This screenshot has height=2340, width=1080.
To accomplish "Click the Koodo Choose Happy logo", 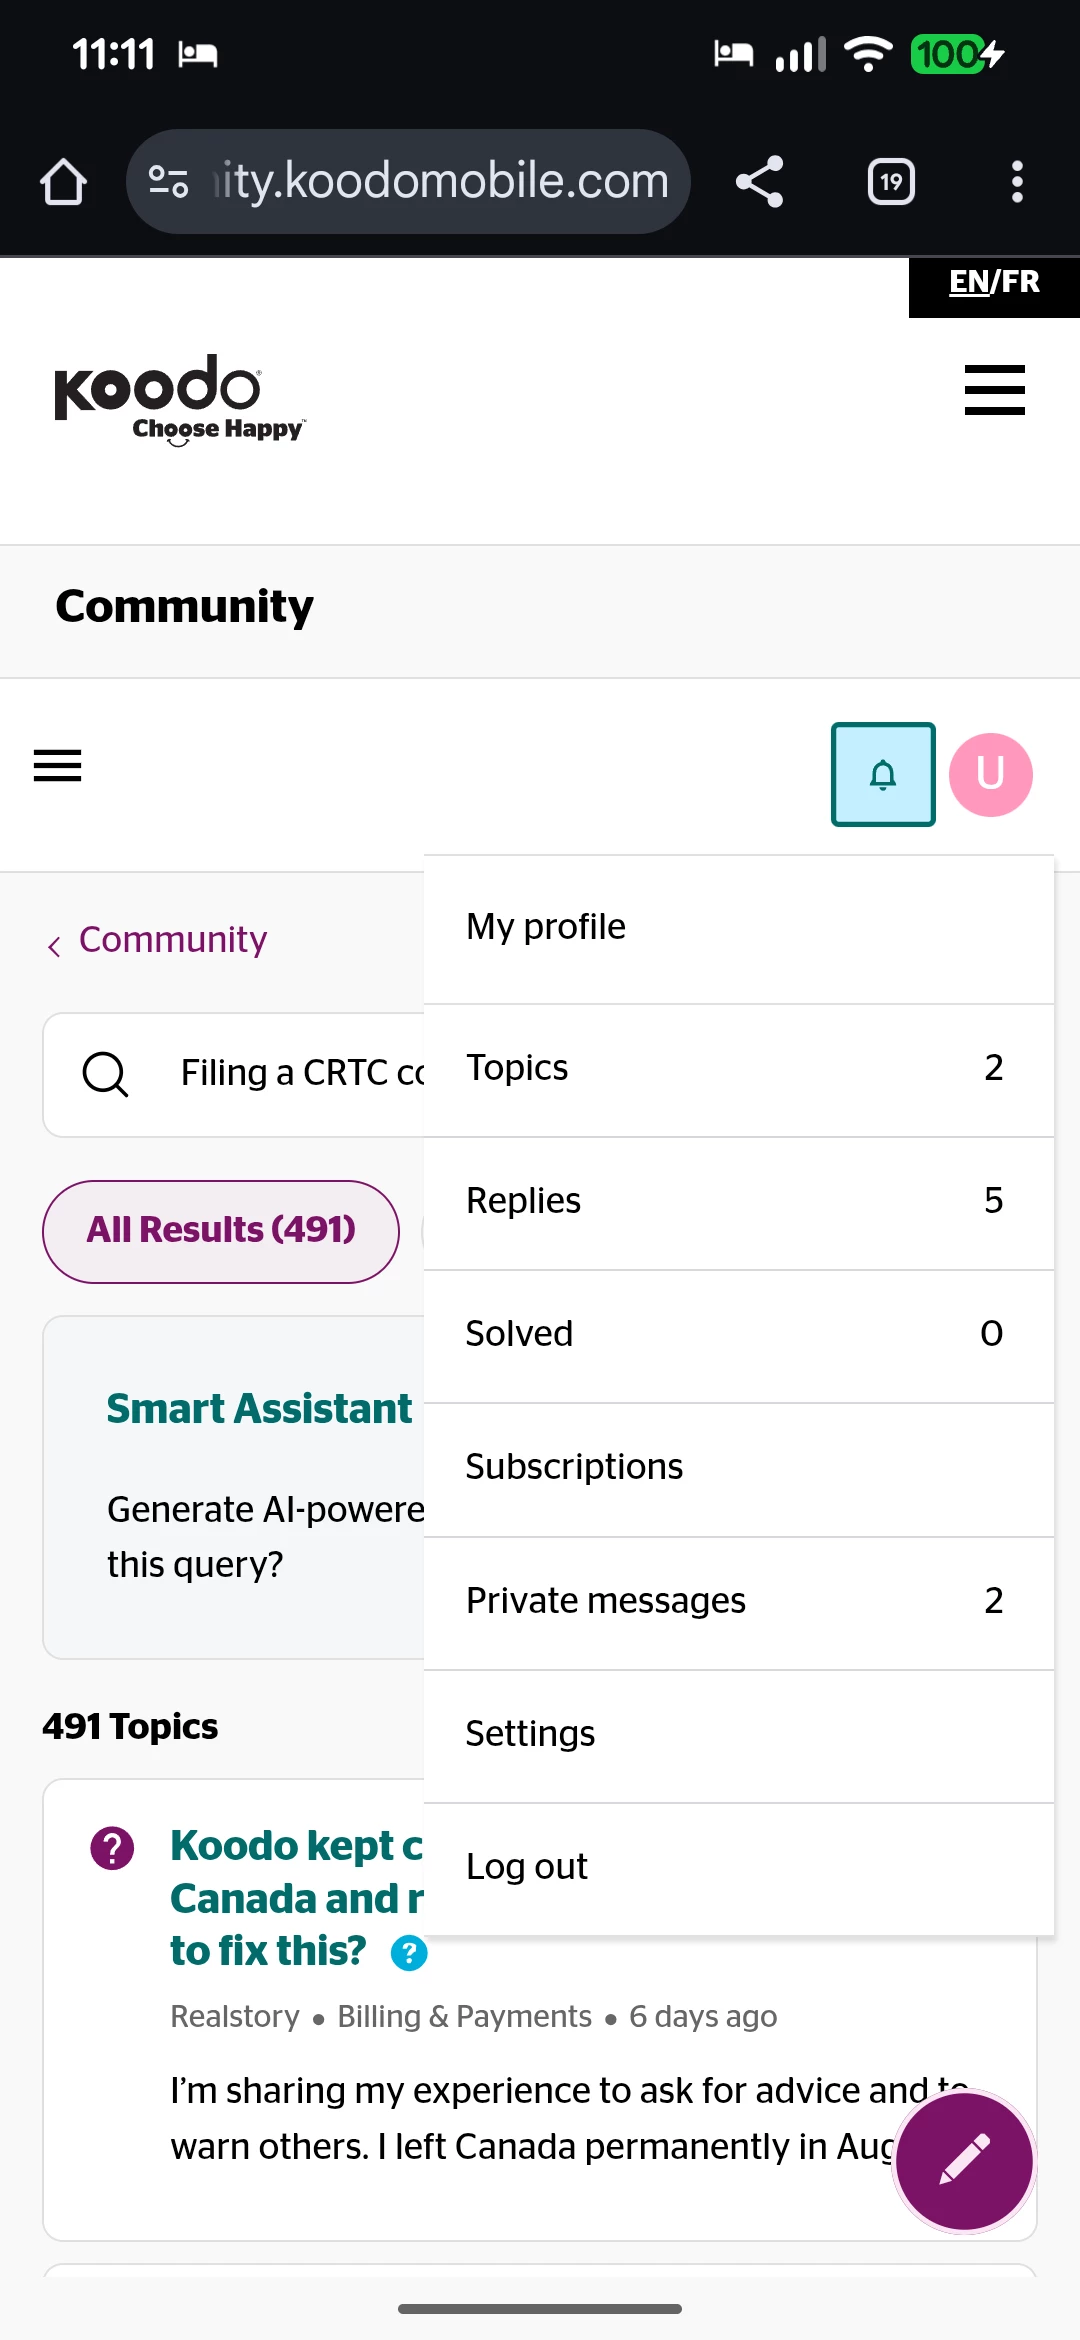I will (180, 399).
